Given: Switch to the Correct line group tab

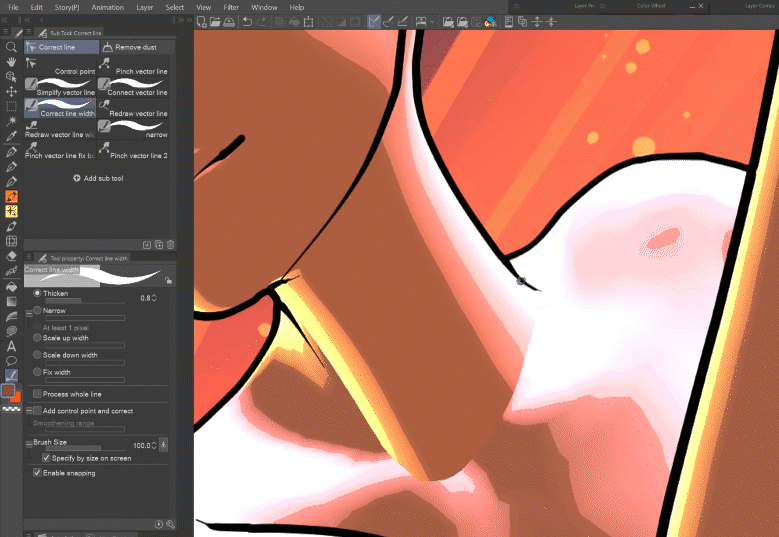Looking at the screenshot, I should pos(61,47).
